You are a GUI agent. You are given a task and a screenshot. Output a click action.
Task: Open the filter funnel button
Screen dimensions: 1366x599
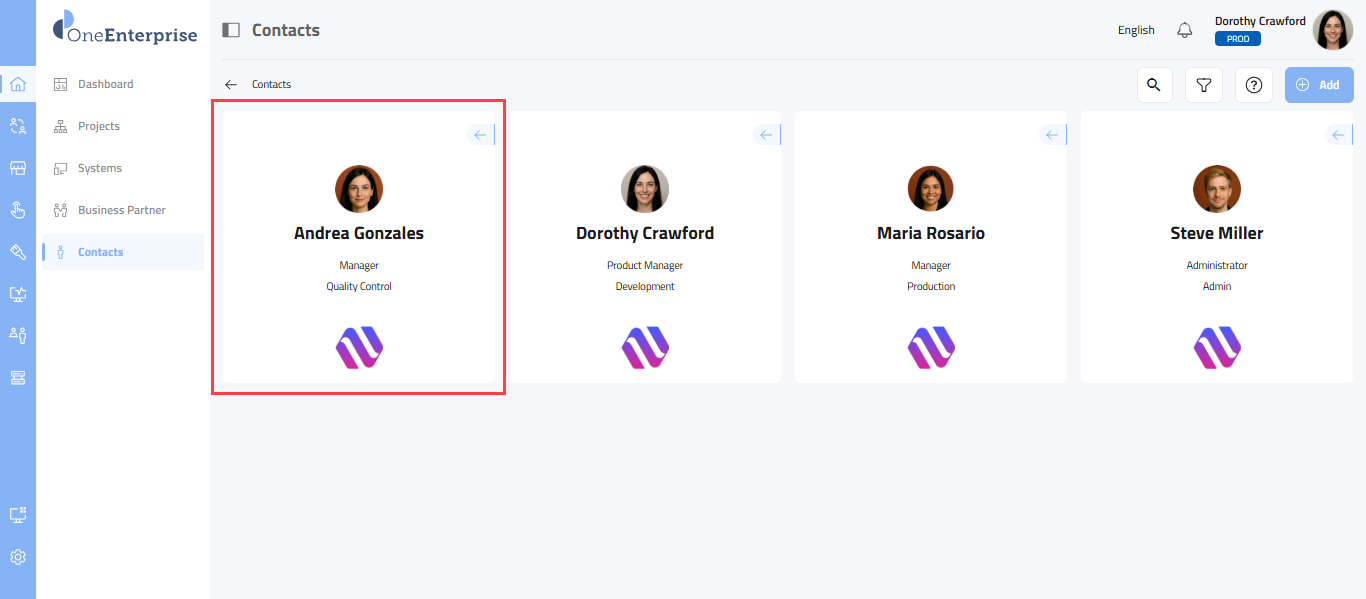pos(1204,85)
